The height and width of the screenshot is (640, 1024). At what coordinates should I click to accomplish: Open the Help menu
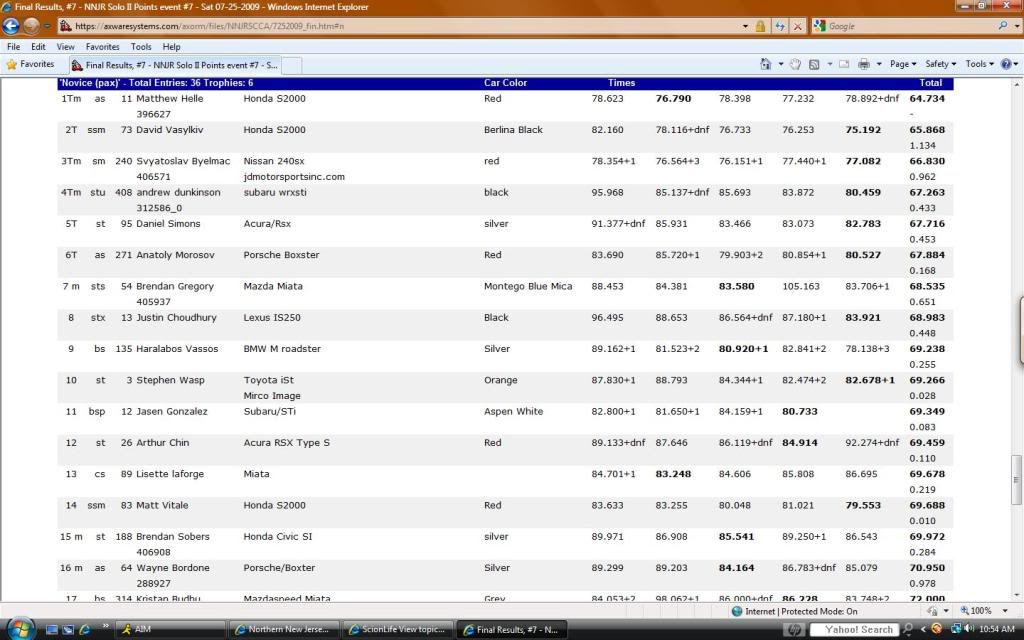[172, 47]
